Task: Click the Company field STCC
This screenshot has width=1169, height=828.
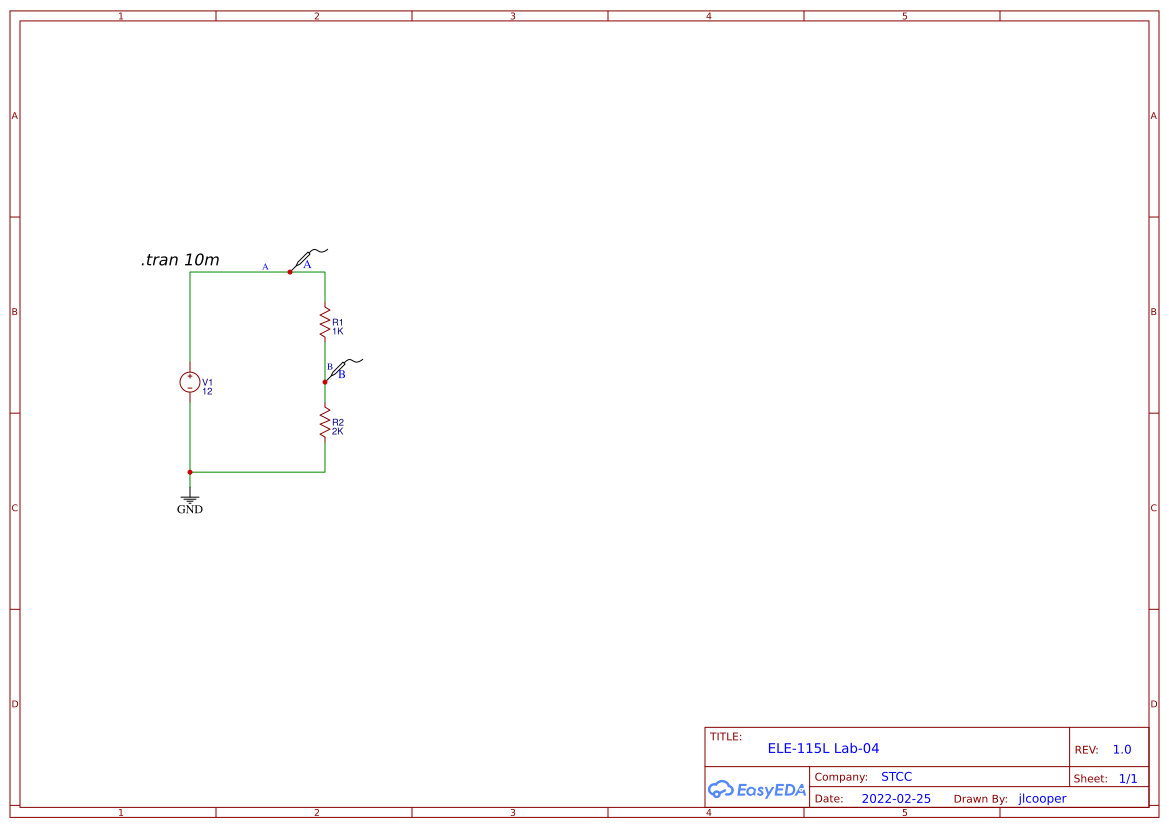Action: (x=895, y=776)
